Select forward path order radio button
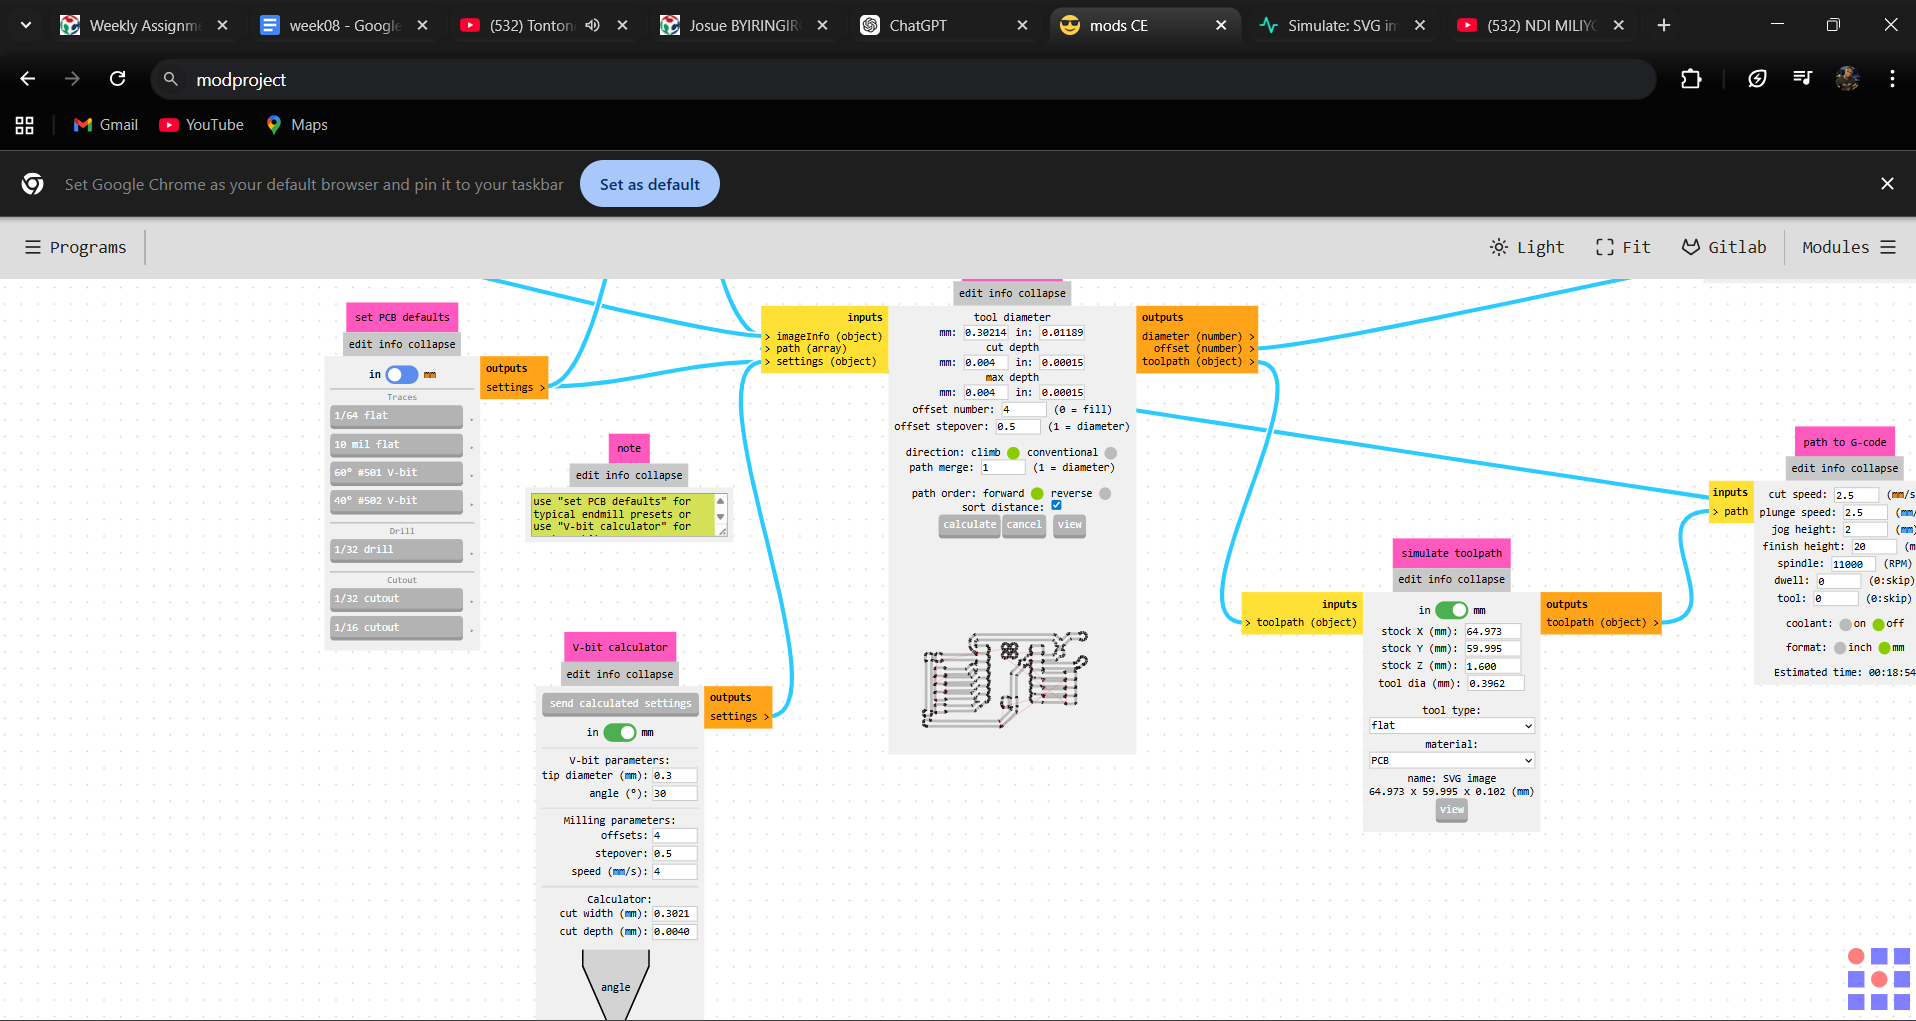Image resolution: width=1916 pixels, height=1021 pixels. pyautogui.click(x=1037, y=494)
